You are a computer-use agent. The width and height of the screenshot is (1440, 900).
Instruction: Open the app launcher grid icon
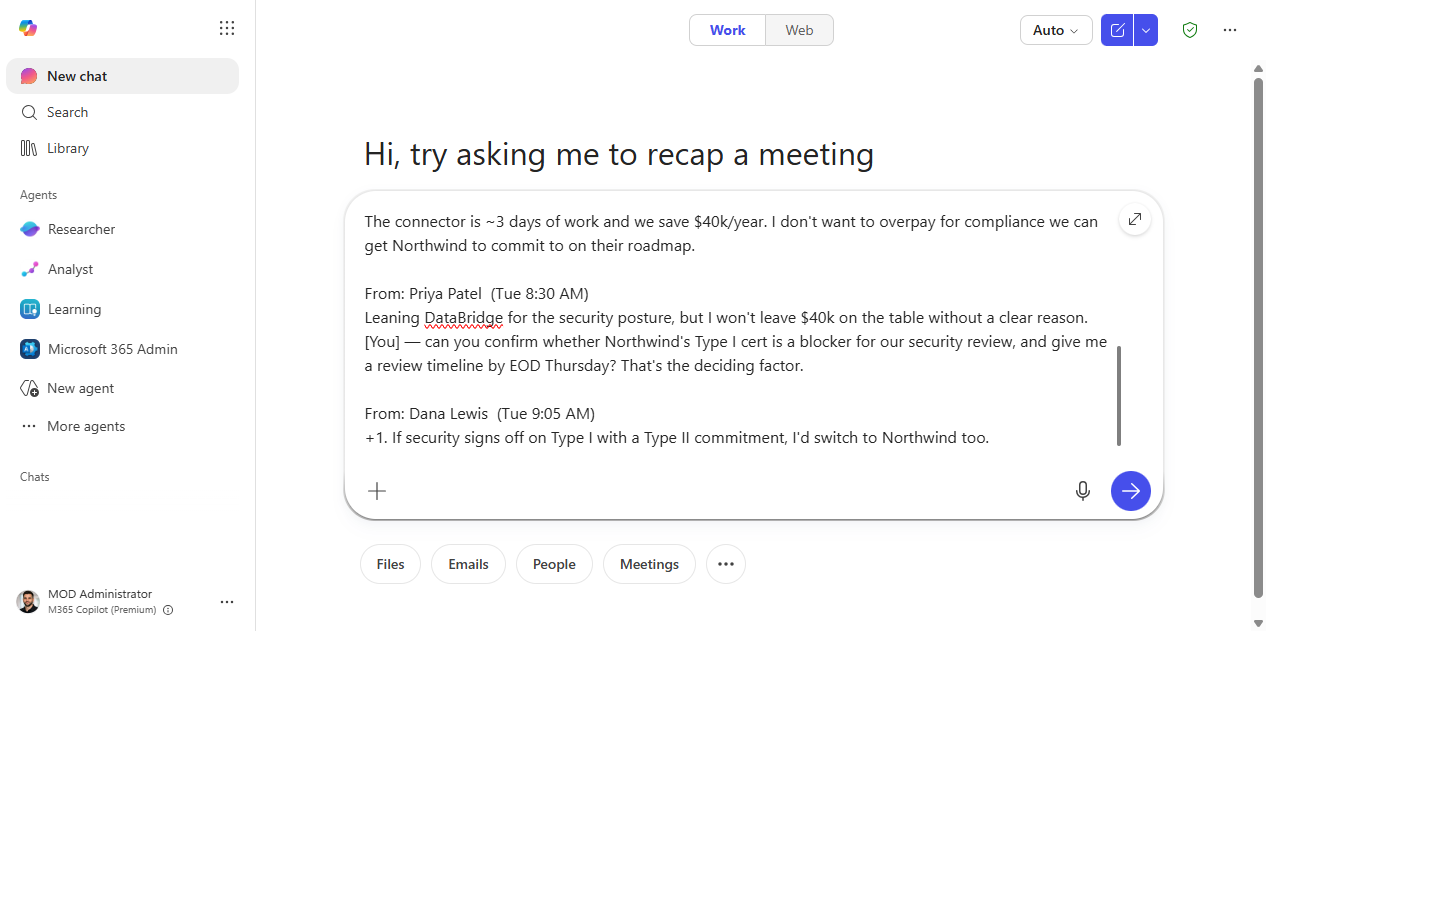tap(227, 28)
